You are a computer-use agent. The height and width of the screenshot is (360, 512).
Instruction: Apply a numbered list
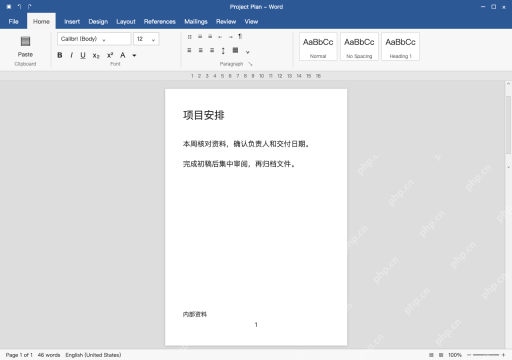(200, 37)
